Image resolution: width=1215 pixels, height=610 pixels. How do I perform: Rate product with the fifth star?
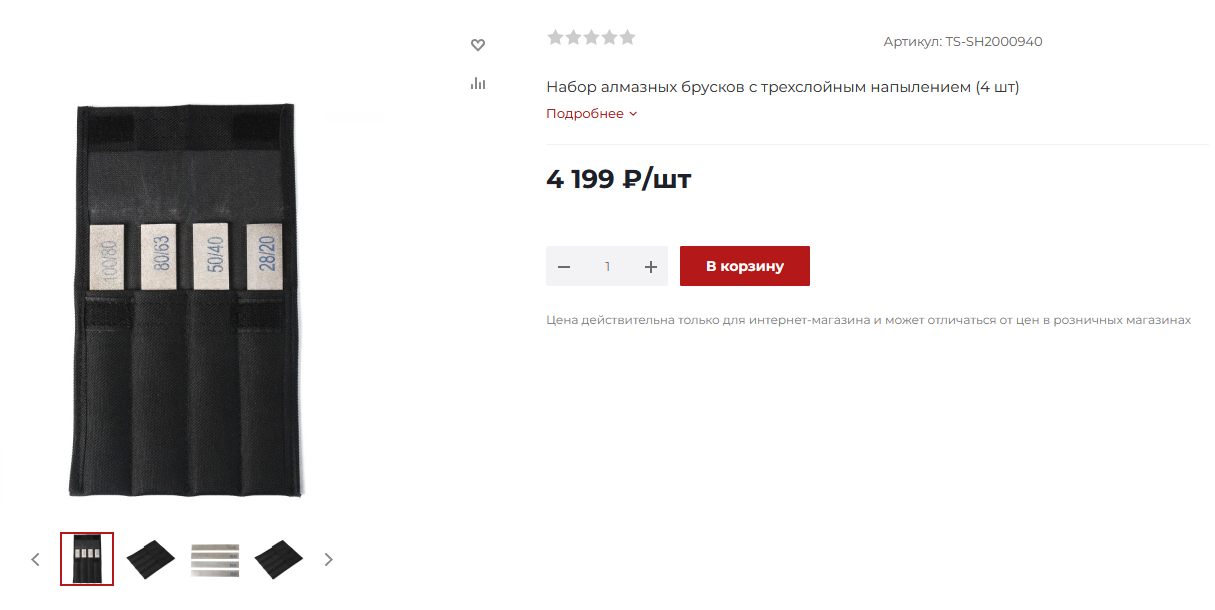tap(627, 38)
